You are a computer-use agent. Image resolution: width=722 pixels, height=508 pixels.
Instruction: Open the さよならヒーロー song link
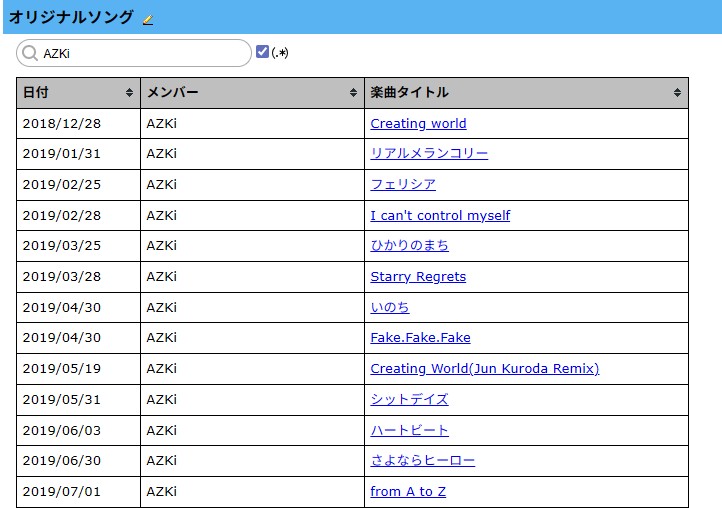(422, 461)
